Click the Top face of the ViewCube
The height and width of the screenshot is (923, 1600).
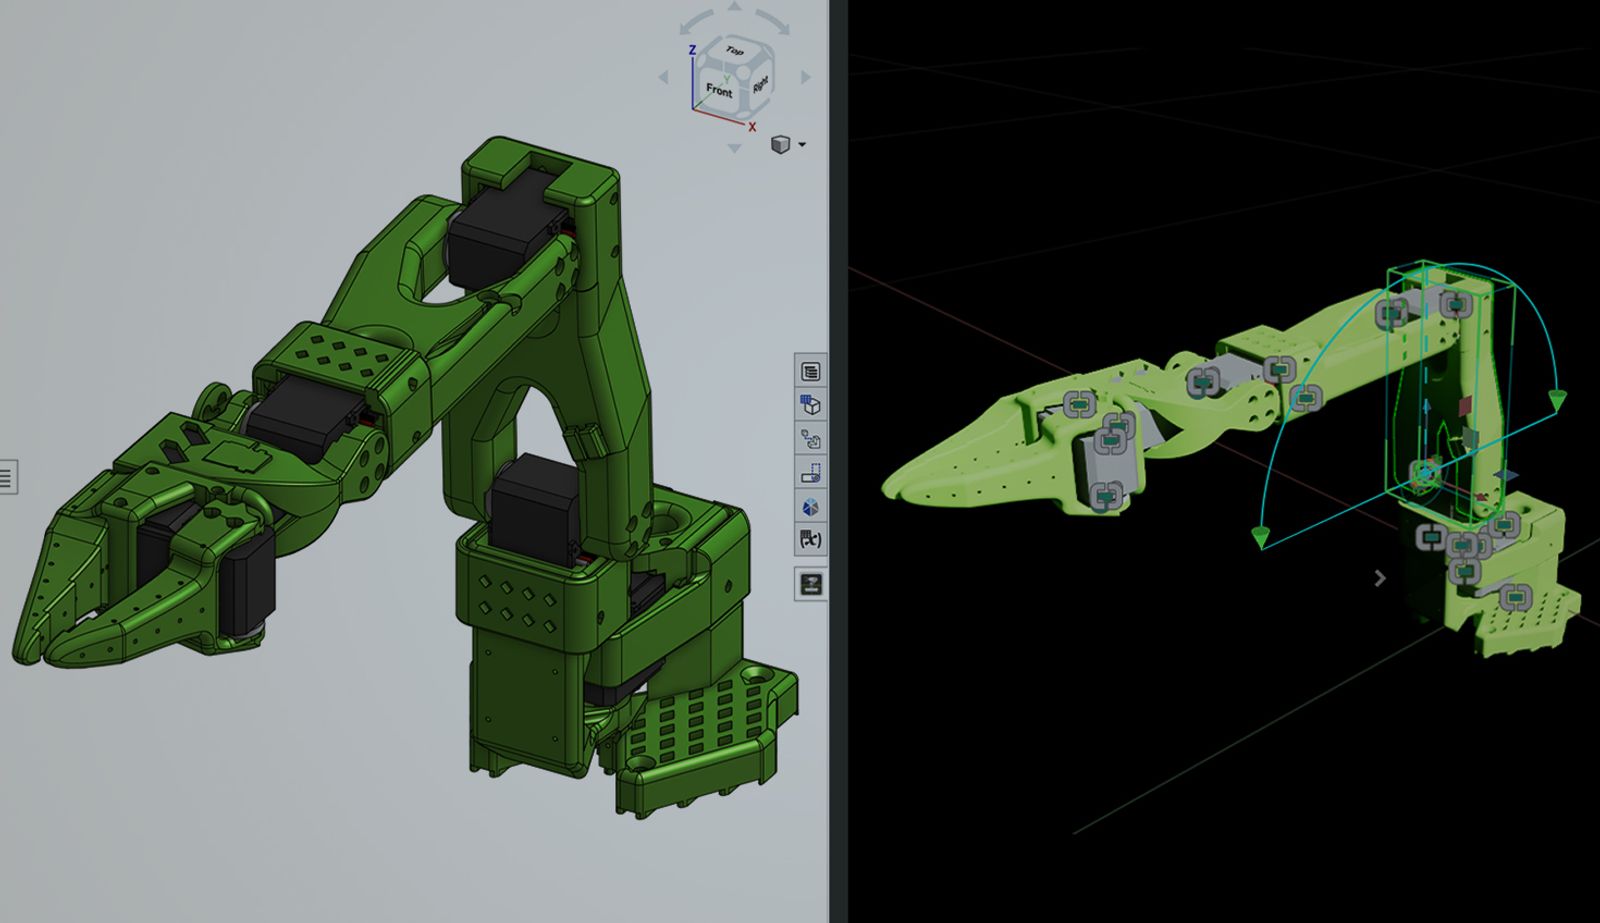pos(734,51)
